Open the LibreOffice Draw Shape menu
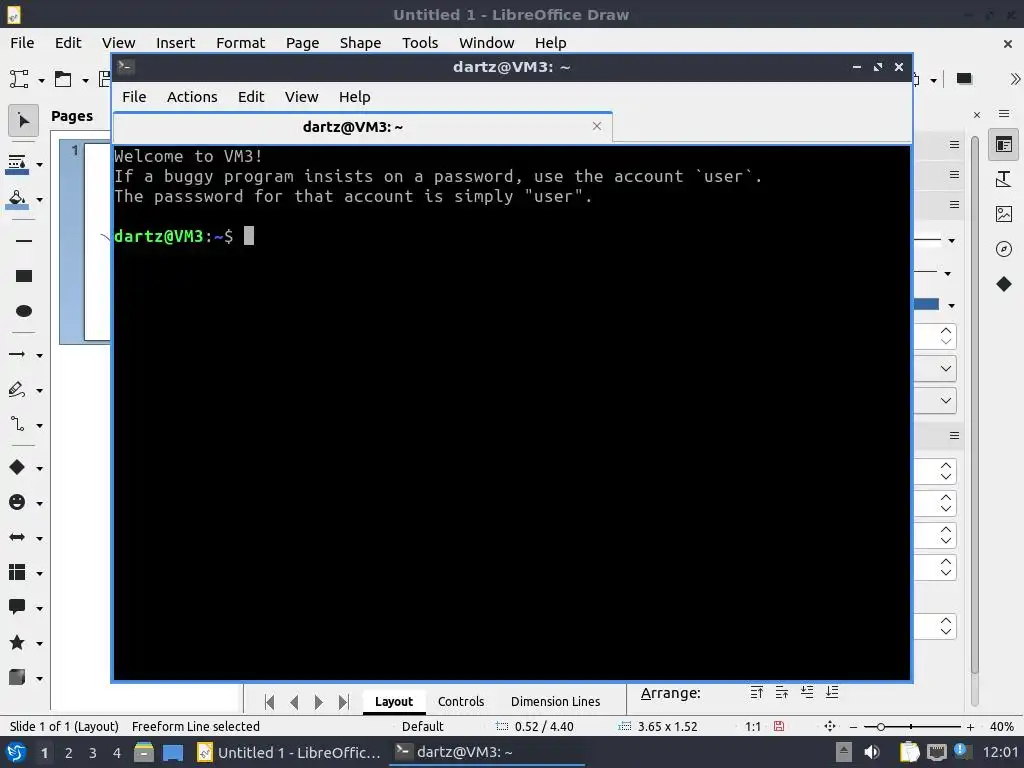The width and height of the screenshot is (1024, 768). [x=360, y=43]
